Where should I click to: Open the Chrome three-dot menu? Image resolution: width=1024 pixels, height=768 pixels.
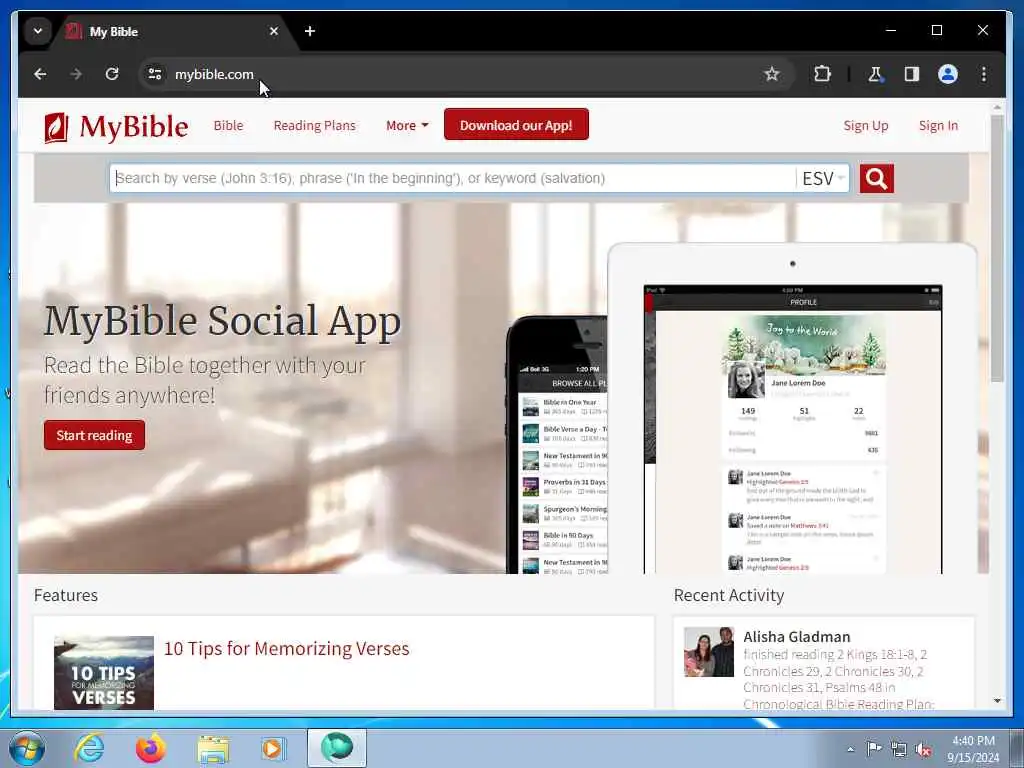[x=984, y=74]
